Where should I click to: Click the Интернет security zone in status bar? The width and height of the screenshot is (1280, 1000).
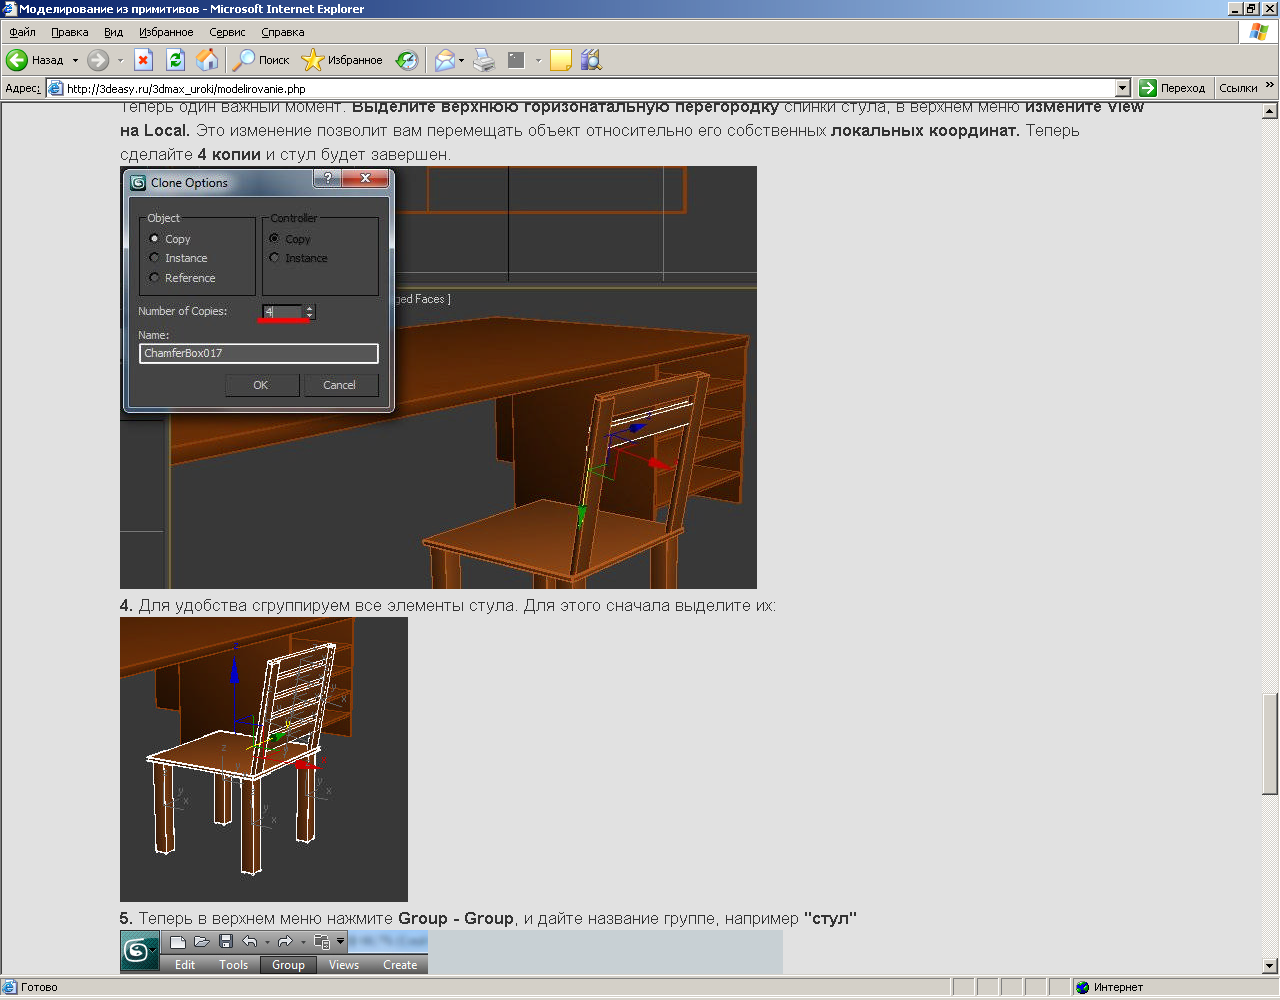point(1110,987)
